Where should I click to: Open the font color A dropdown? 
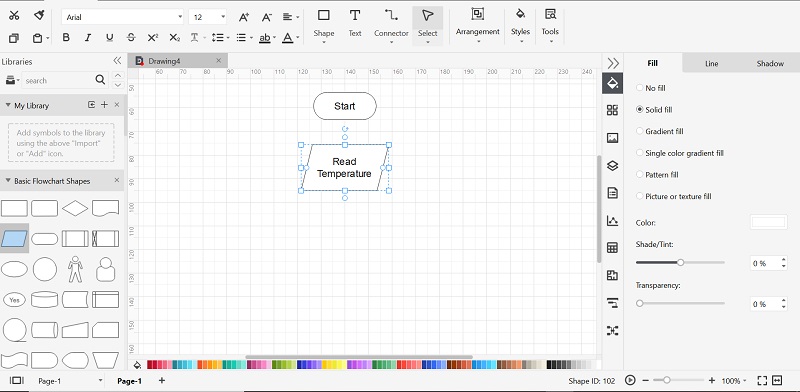click(x=290, y=37)
